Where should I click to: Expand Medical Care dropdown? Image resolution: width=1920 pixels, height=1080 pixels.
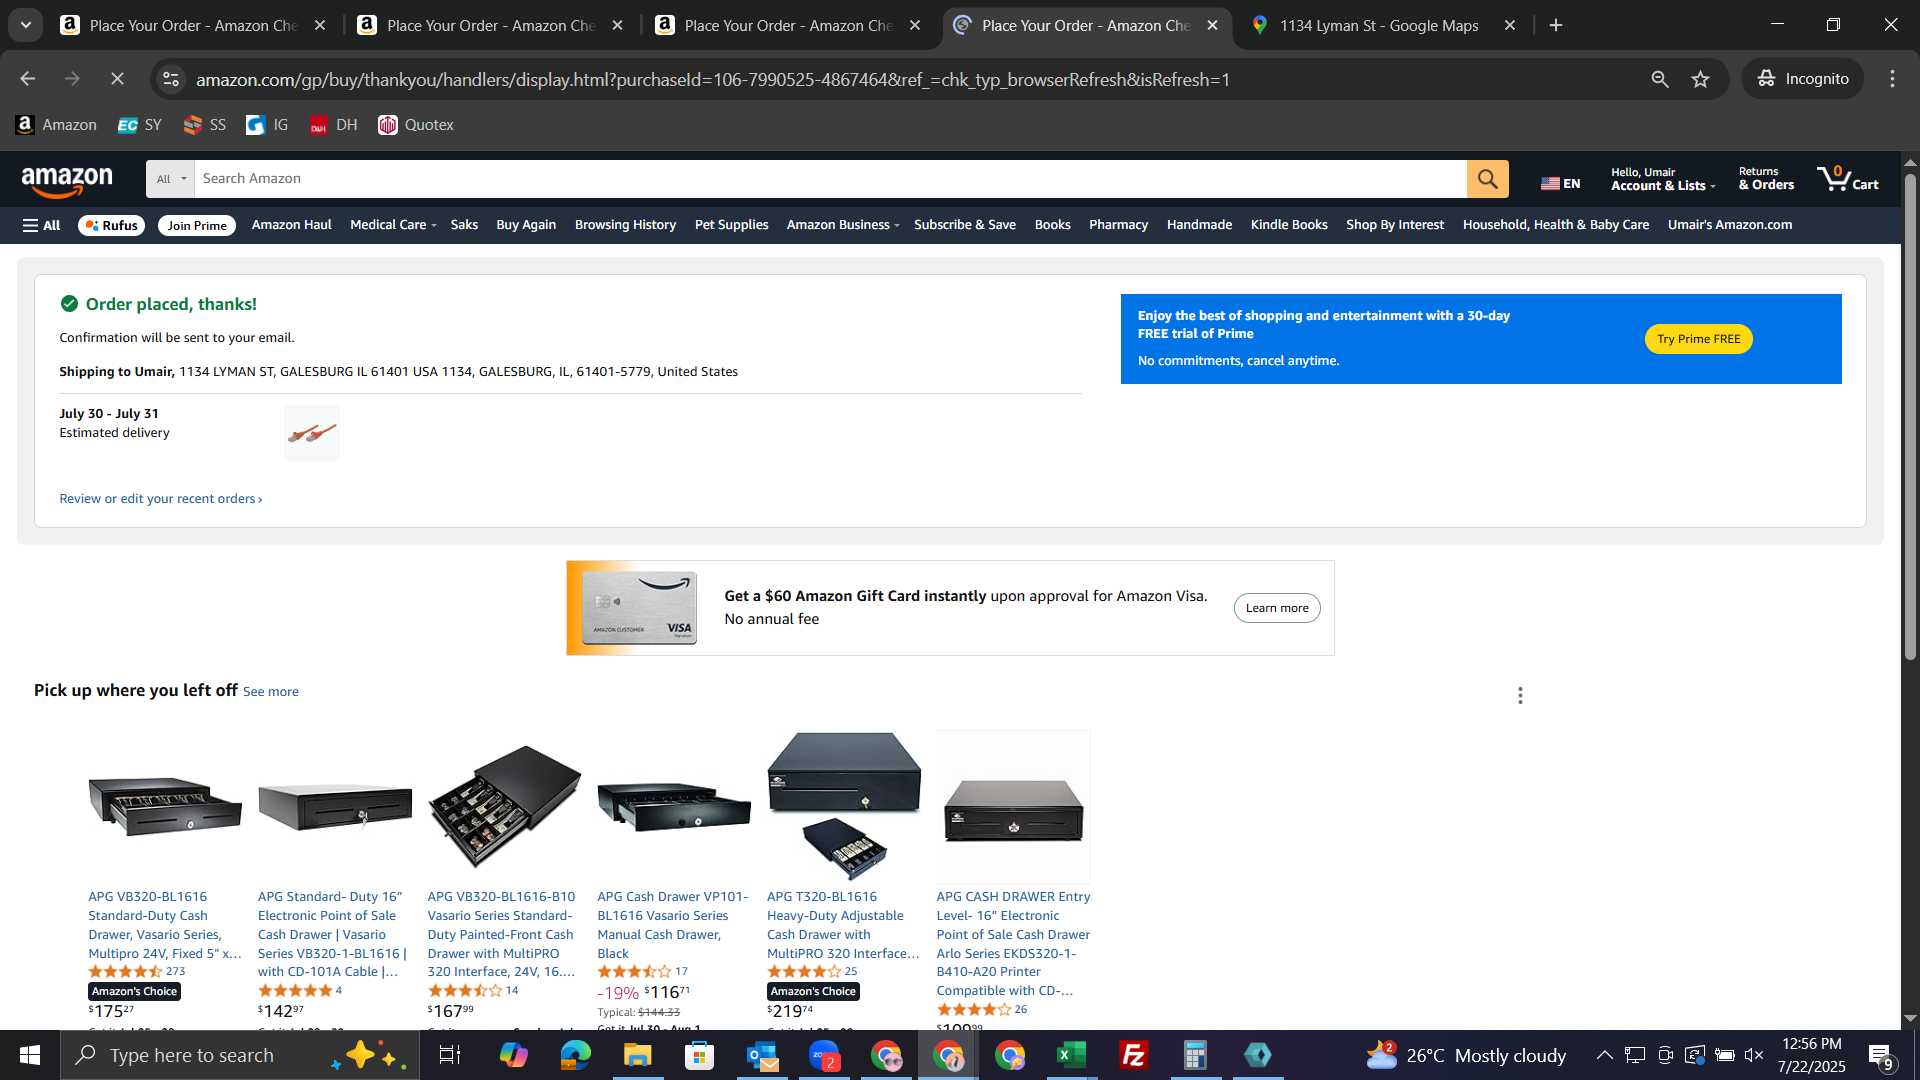click(x=393, y=225)
